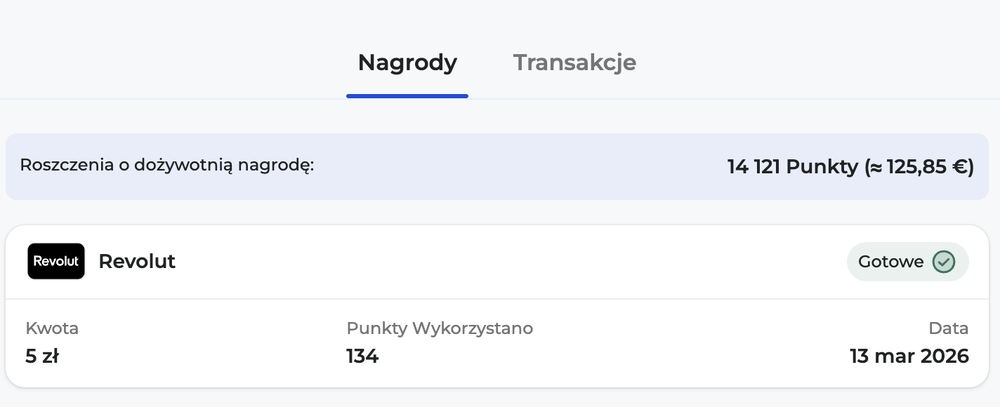This screenshot has width=1000, height=407.
Task: Click the empty header space right of Revolut name
Action: click(x=500, y=262)
